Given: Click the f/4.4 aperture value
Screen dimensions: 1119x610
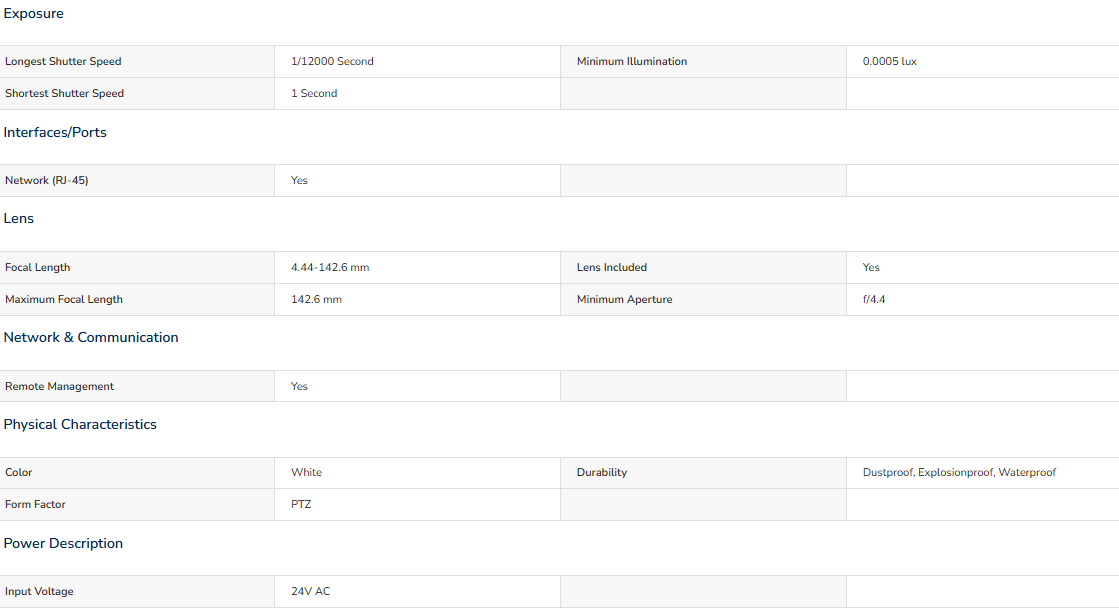Looking at the screenshot, I should tap(874, 299).
